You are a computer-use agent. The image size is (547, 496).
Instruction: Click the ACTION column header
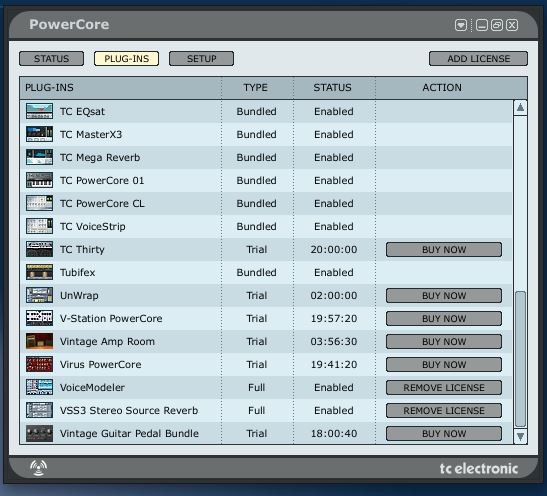click(442, 88)
